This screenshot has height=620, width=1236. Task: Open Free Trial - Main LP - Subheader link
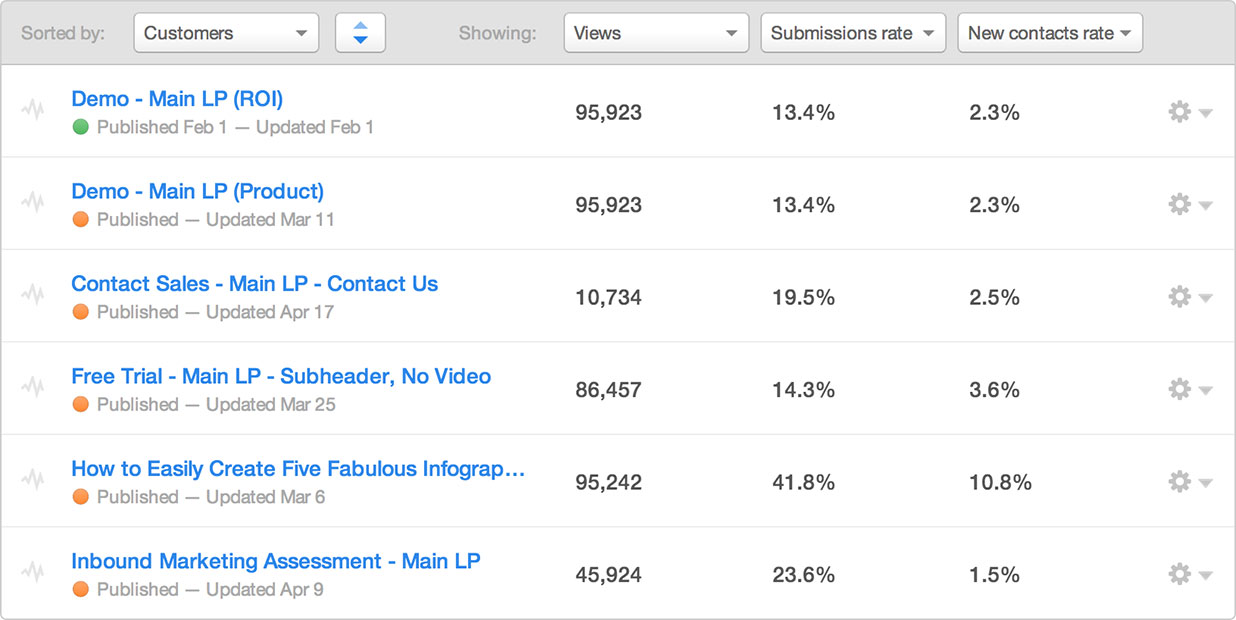point(281,376)
